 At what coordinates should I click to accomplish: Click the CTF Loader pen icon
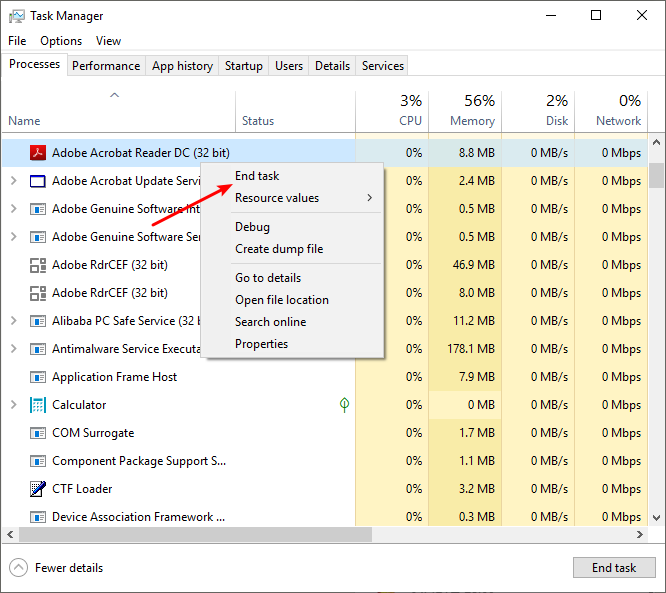(38, 489)
